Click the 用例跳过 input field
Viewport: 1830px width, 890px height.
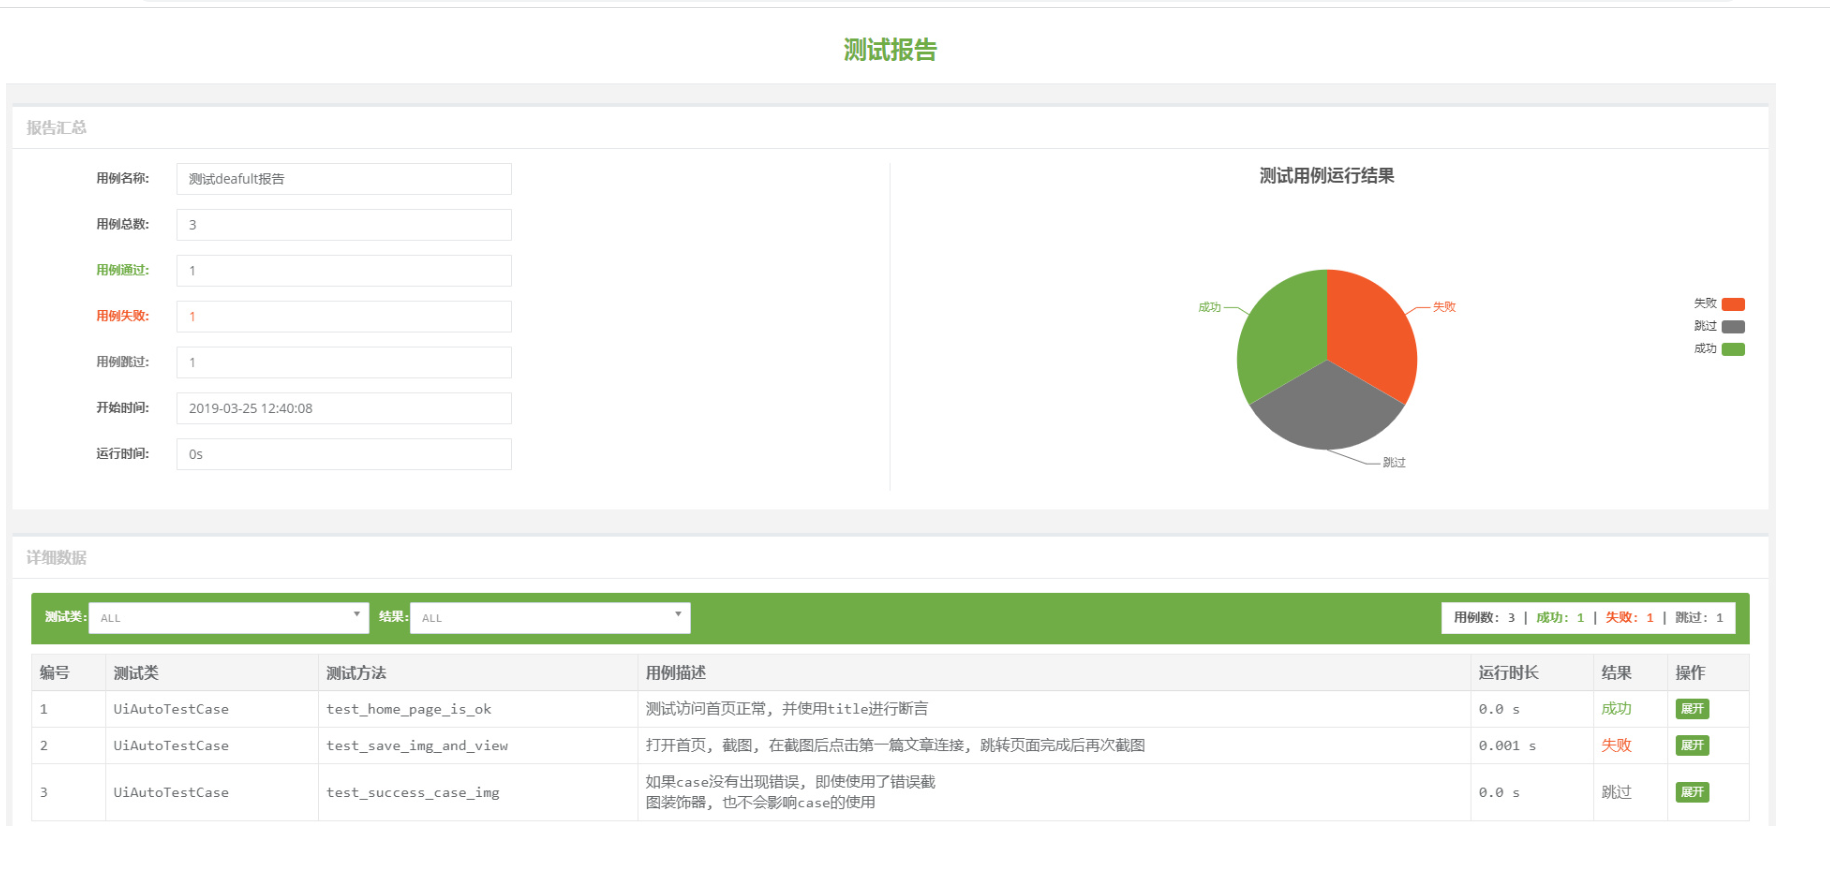pos(344,363)
